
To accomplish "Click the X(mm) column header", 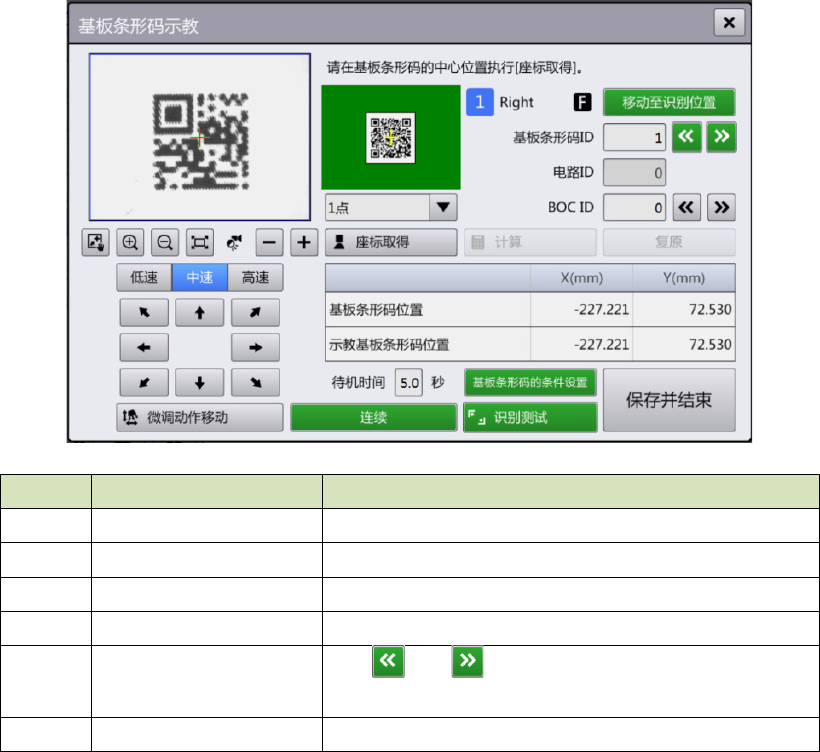I will 582,278.
